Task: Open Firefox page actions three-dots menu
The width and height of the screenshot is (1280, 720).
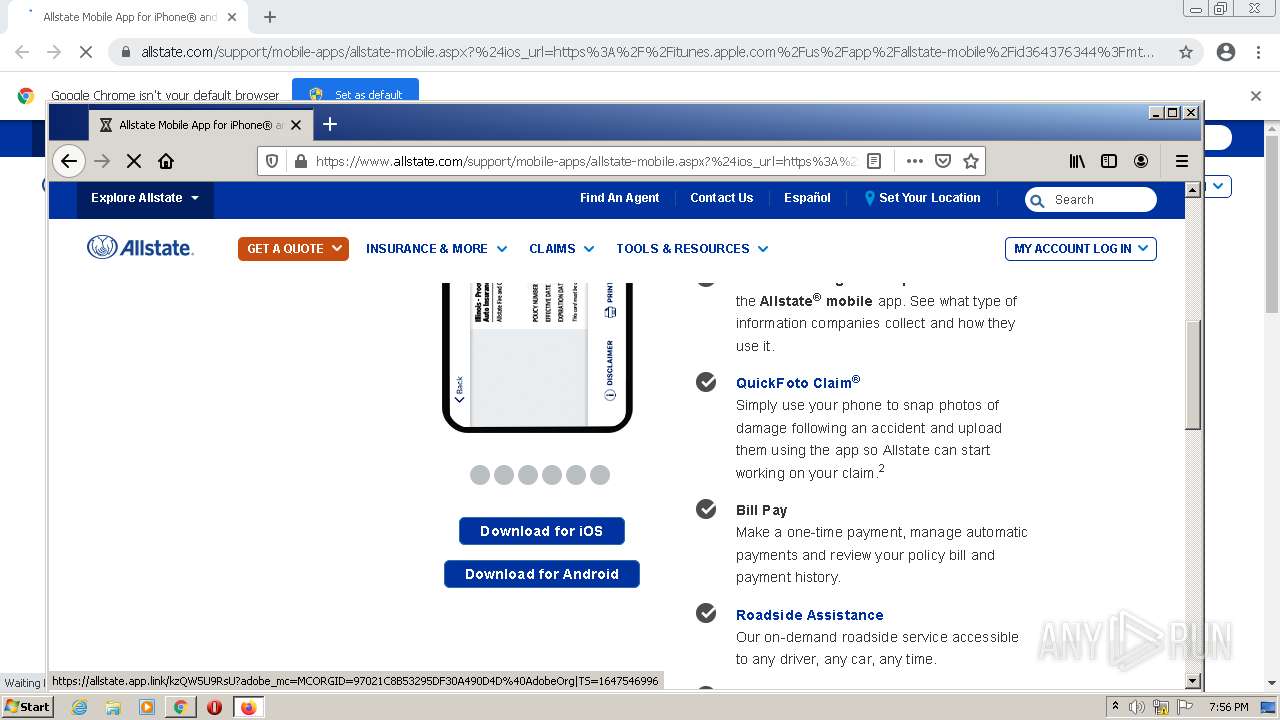Action: coord(914,161)
